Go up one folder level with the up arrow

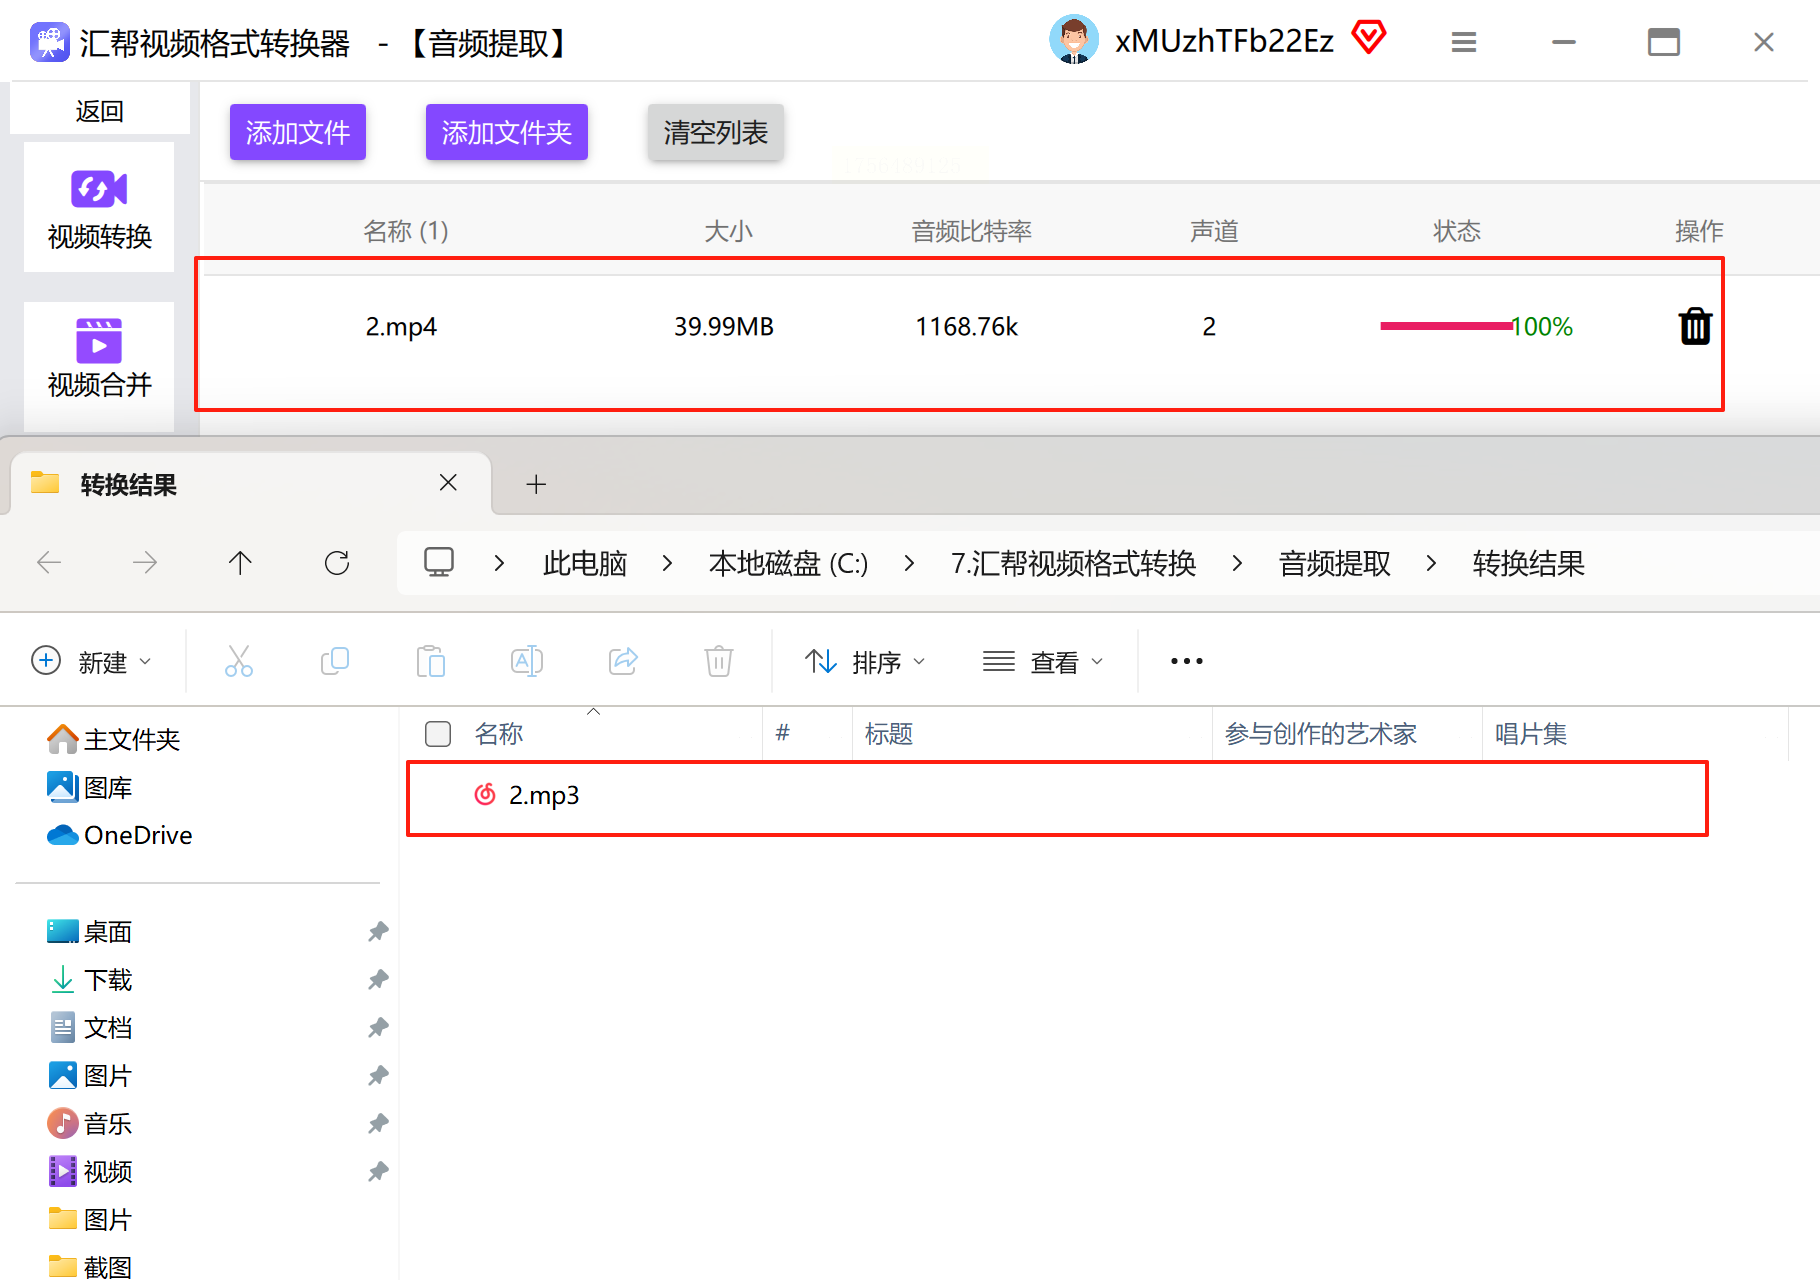pos(240,563)
